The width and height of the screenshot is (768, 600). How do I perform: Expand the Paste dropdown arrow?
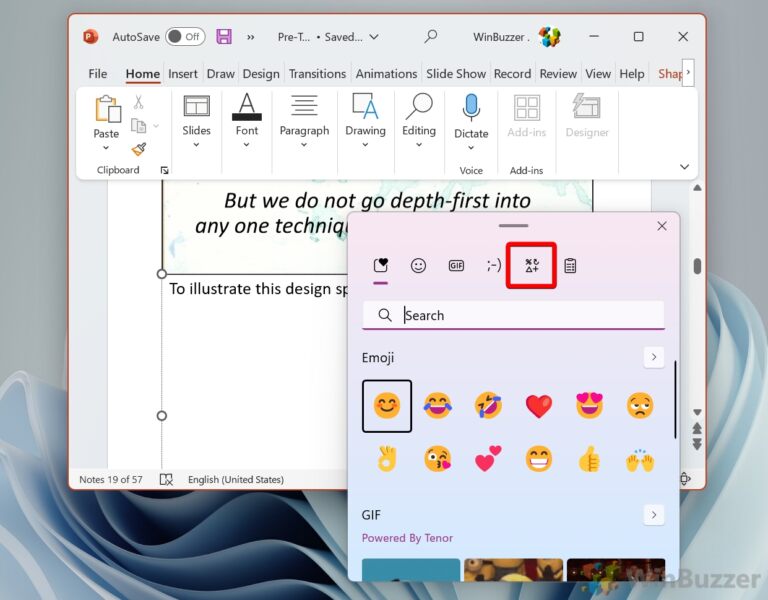pos(106,148)
